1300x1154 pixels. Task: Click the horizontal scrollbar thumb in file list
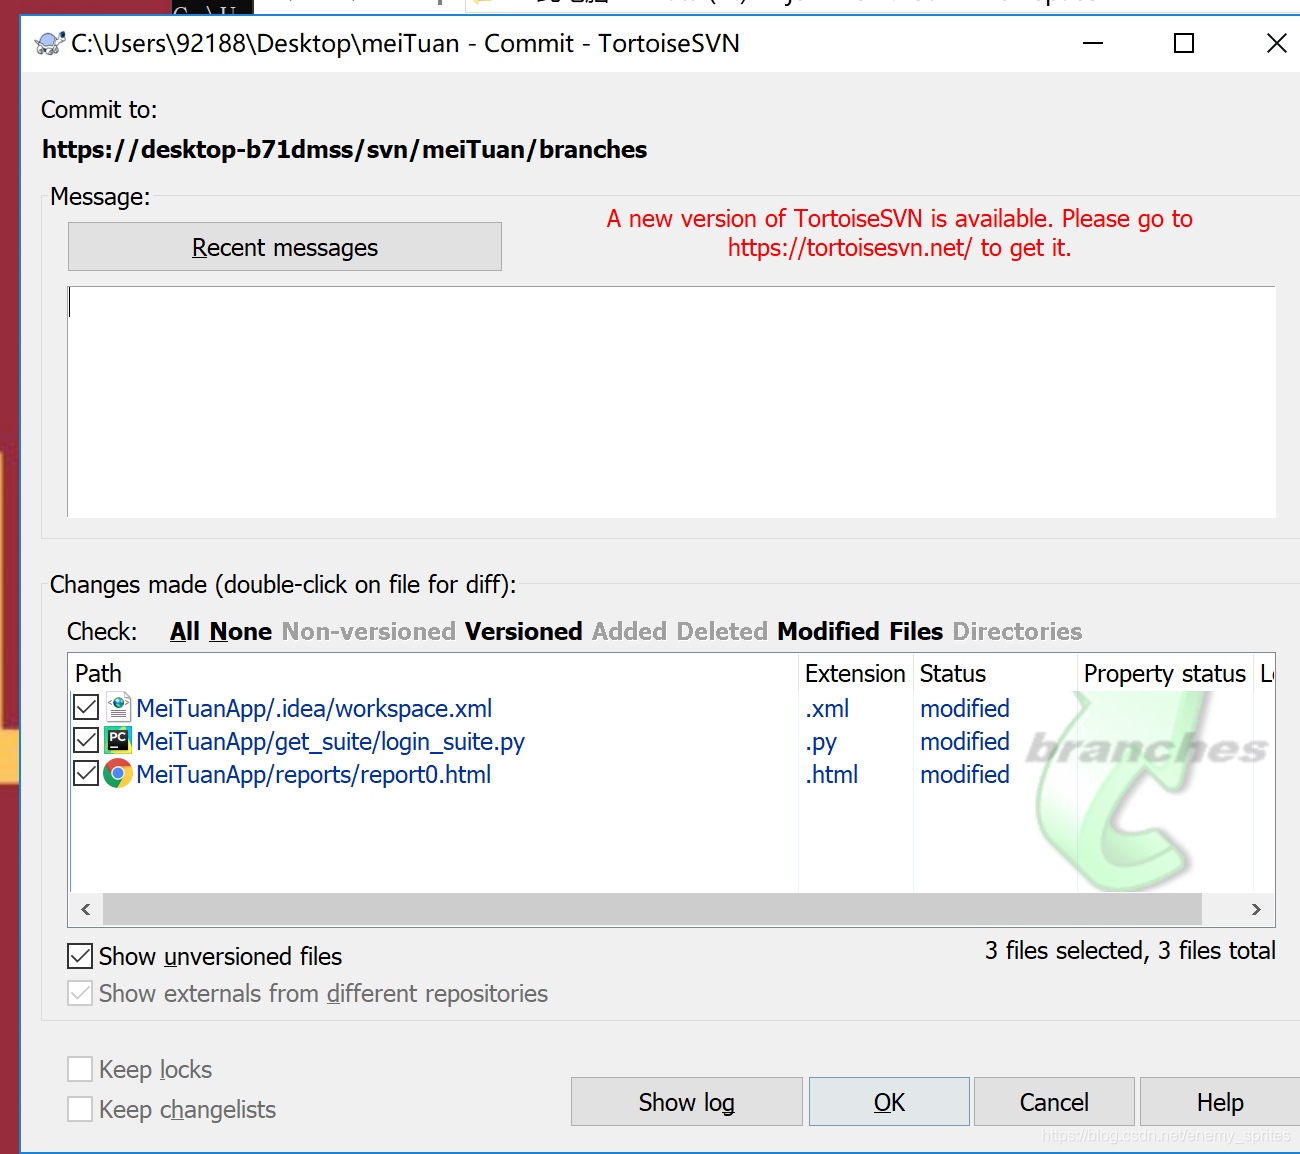click(652, 909)
